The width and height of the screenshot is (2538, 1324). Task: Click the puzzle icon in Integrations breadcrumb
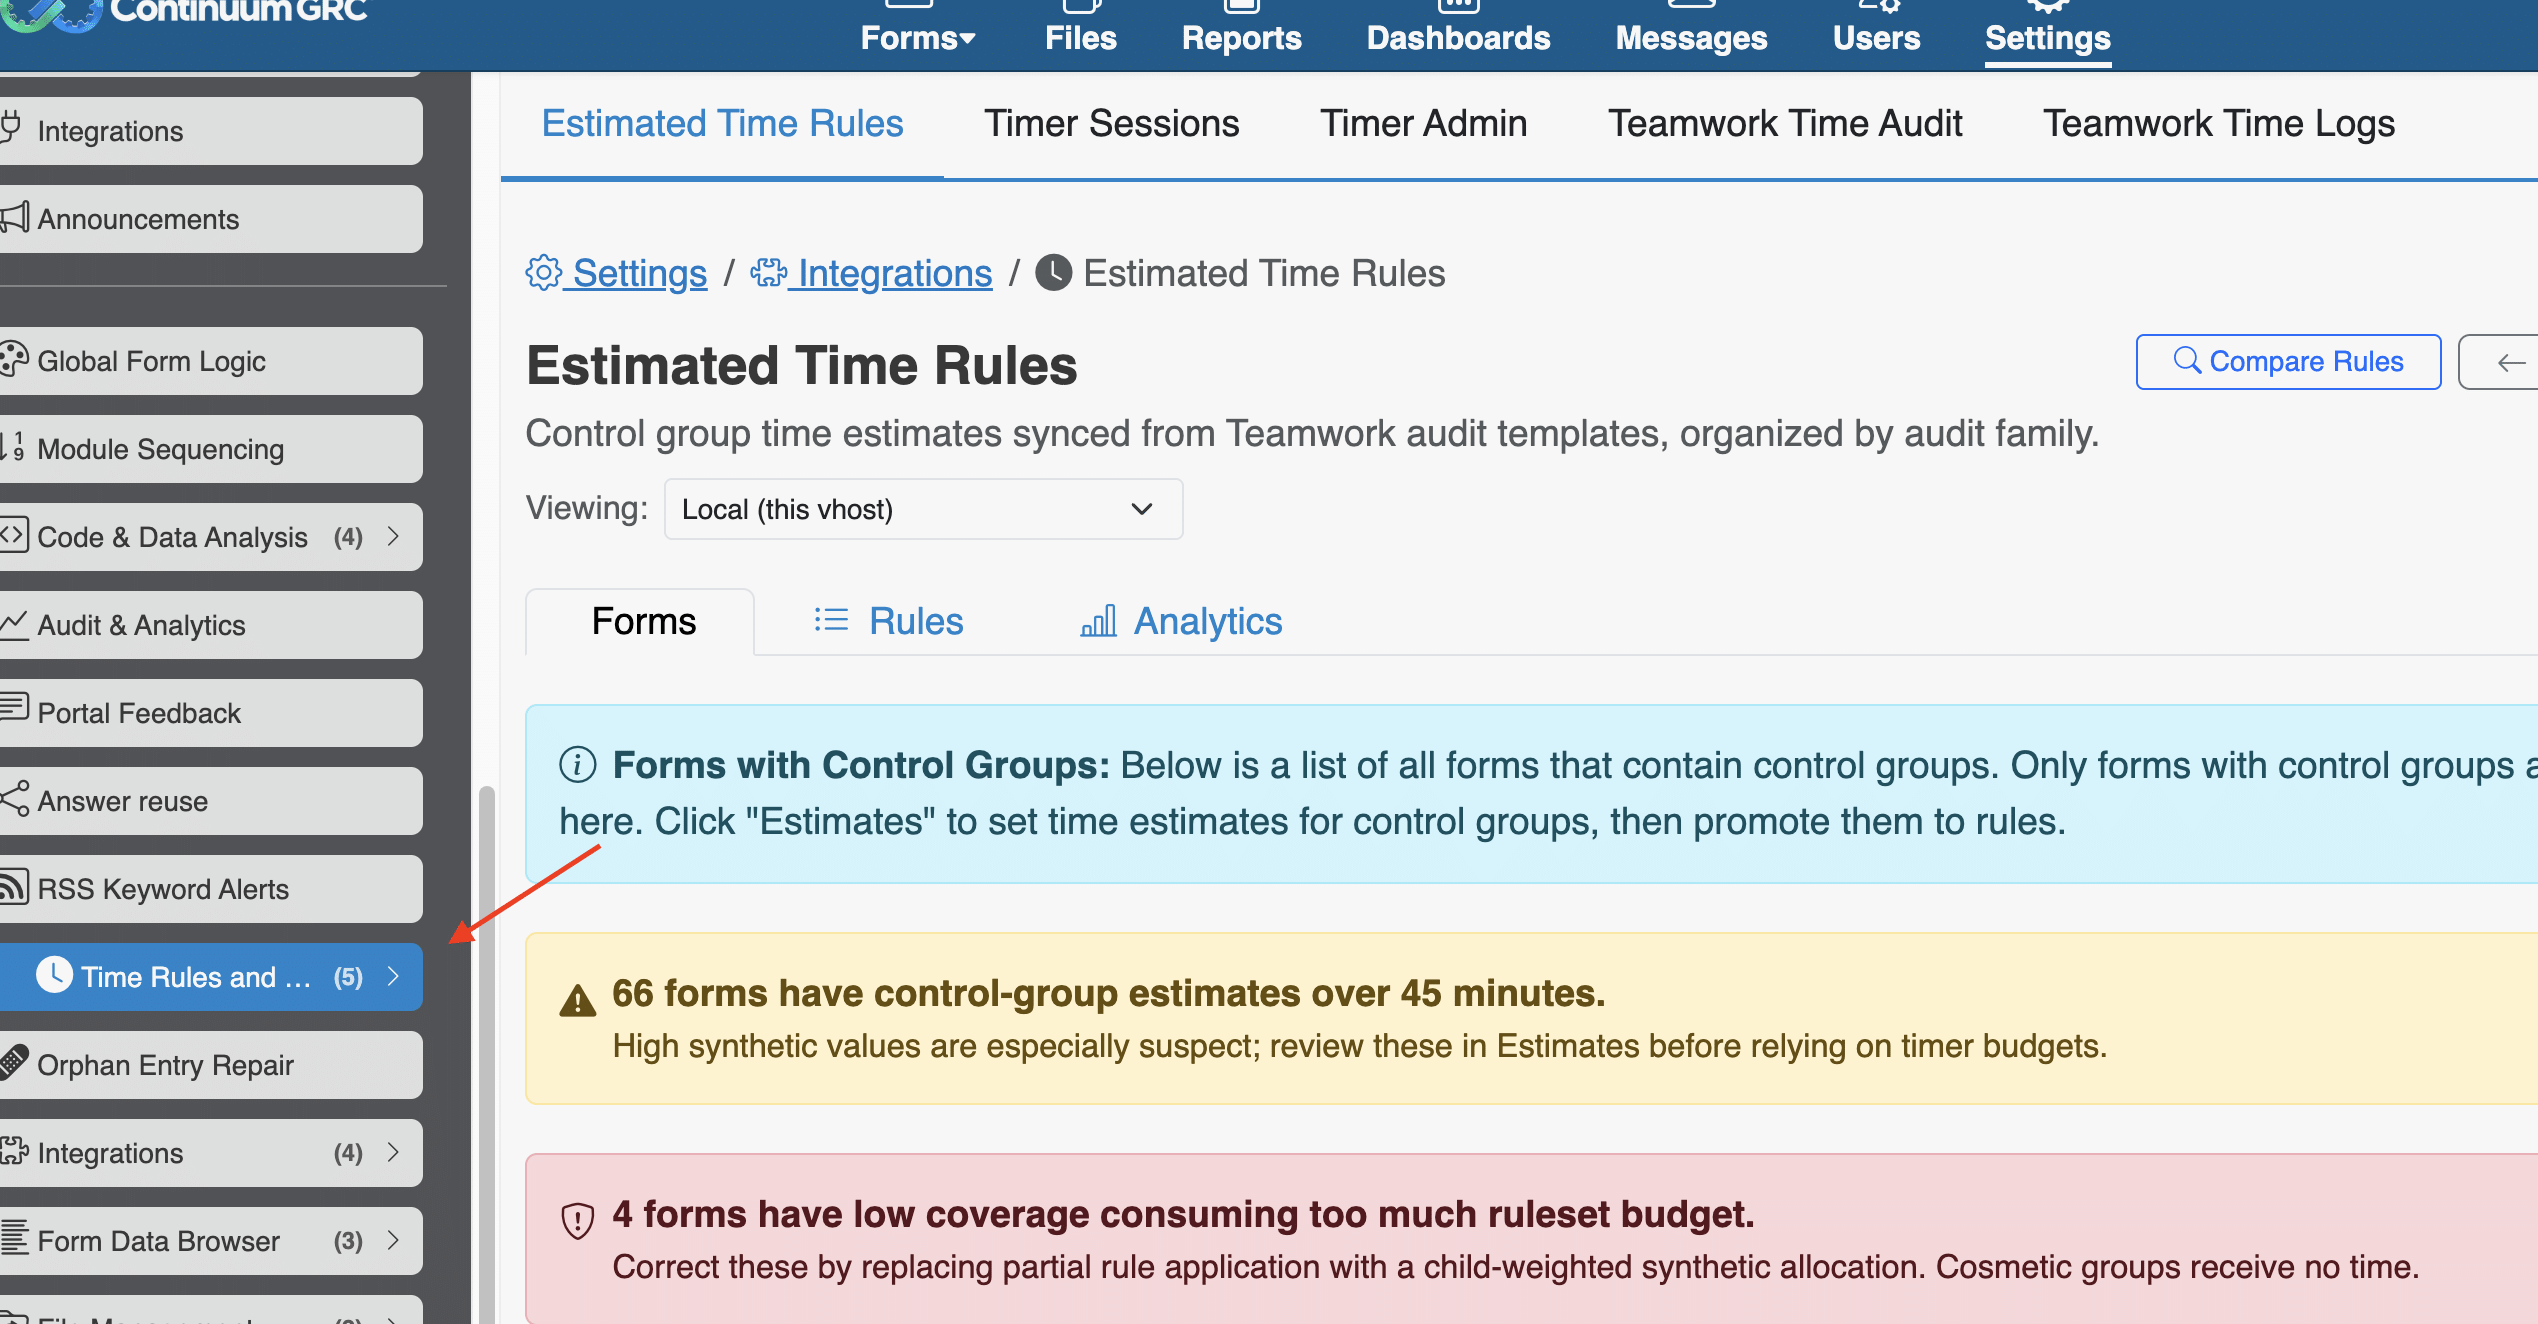tap(769, 273)
